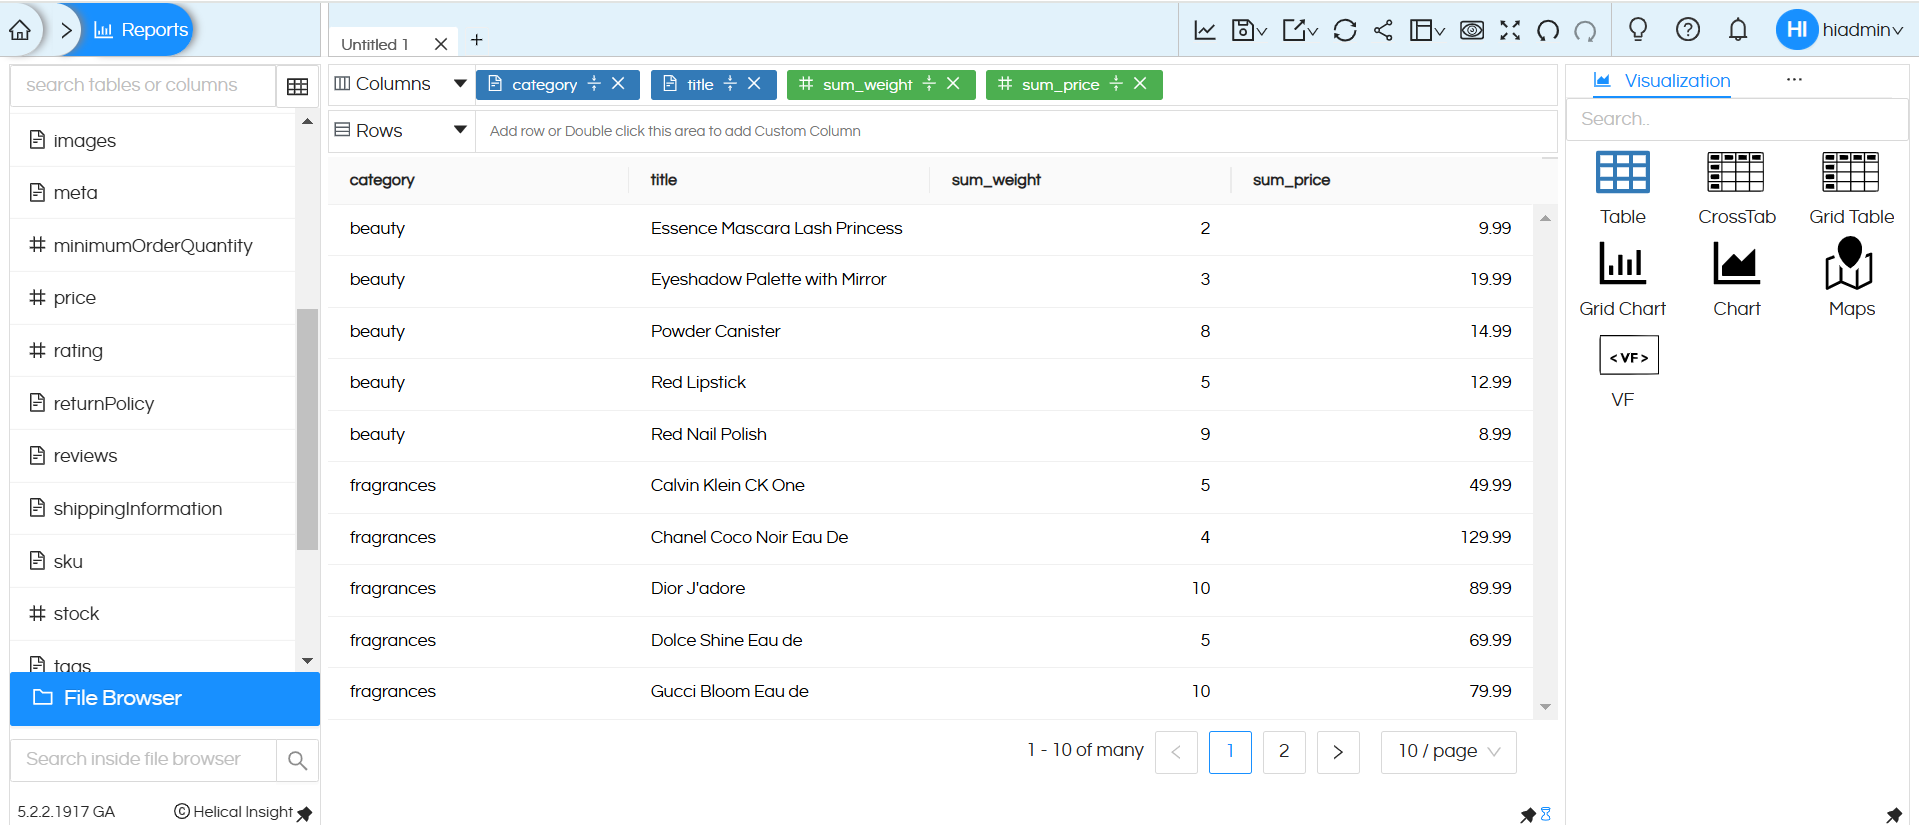Expand the Columns dropdown
The height and width of the screenshot is (827, 1919).
click(460, 84)
